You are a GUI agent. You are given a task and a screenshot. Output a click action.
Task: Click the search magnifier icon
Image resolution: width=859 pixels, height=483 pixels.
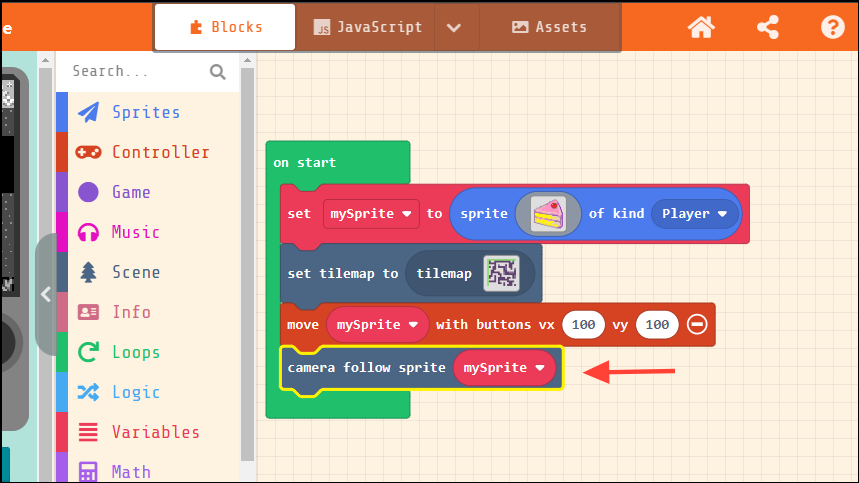(218, 71)
